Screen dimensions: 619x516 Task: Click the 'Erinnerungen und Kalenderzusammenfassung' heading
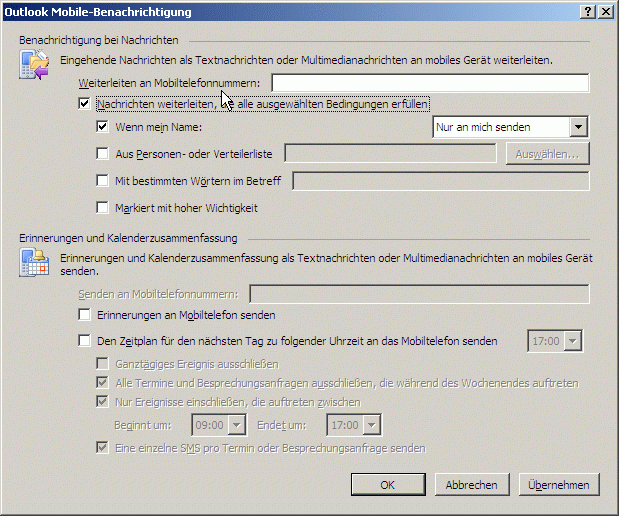(x=128, y=238)
